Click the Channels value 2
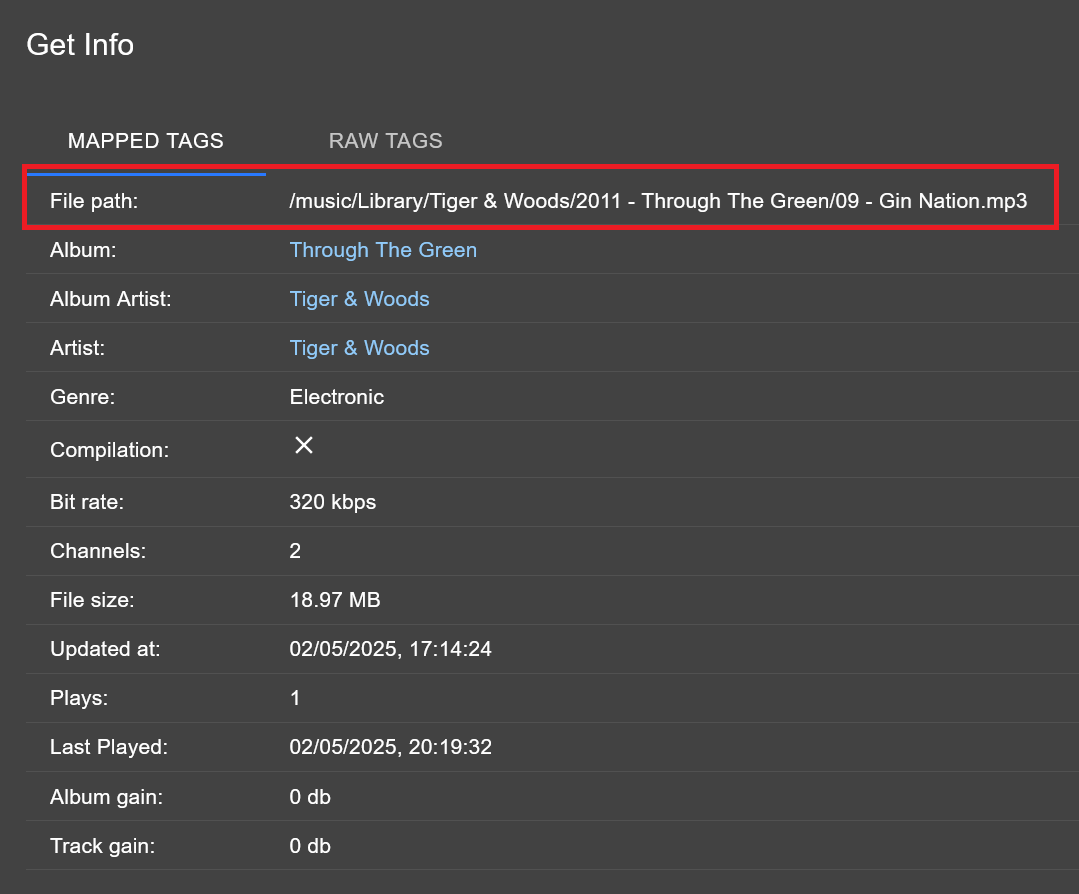Screen dimensions: 1079x894 tap(295, 551)
